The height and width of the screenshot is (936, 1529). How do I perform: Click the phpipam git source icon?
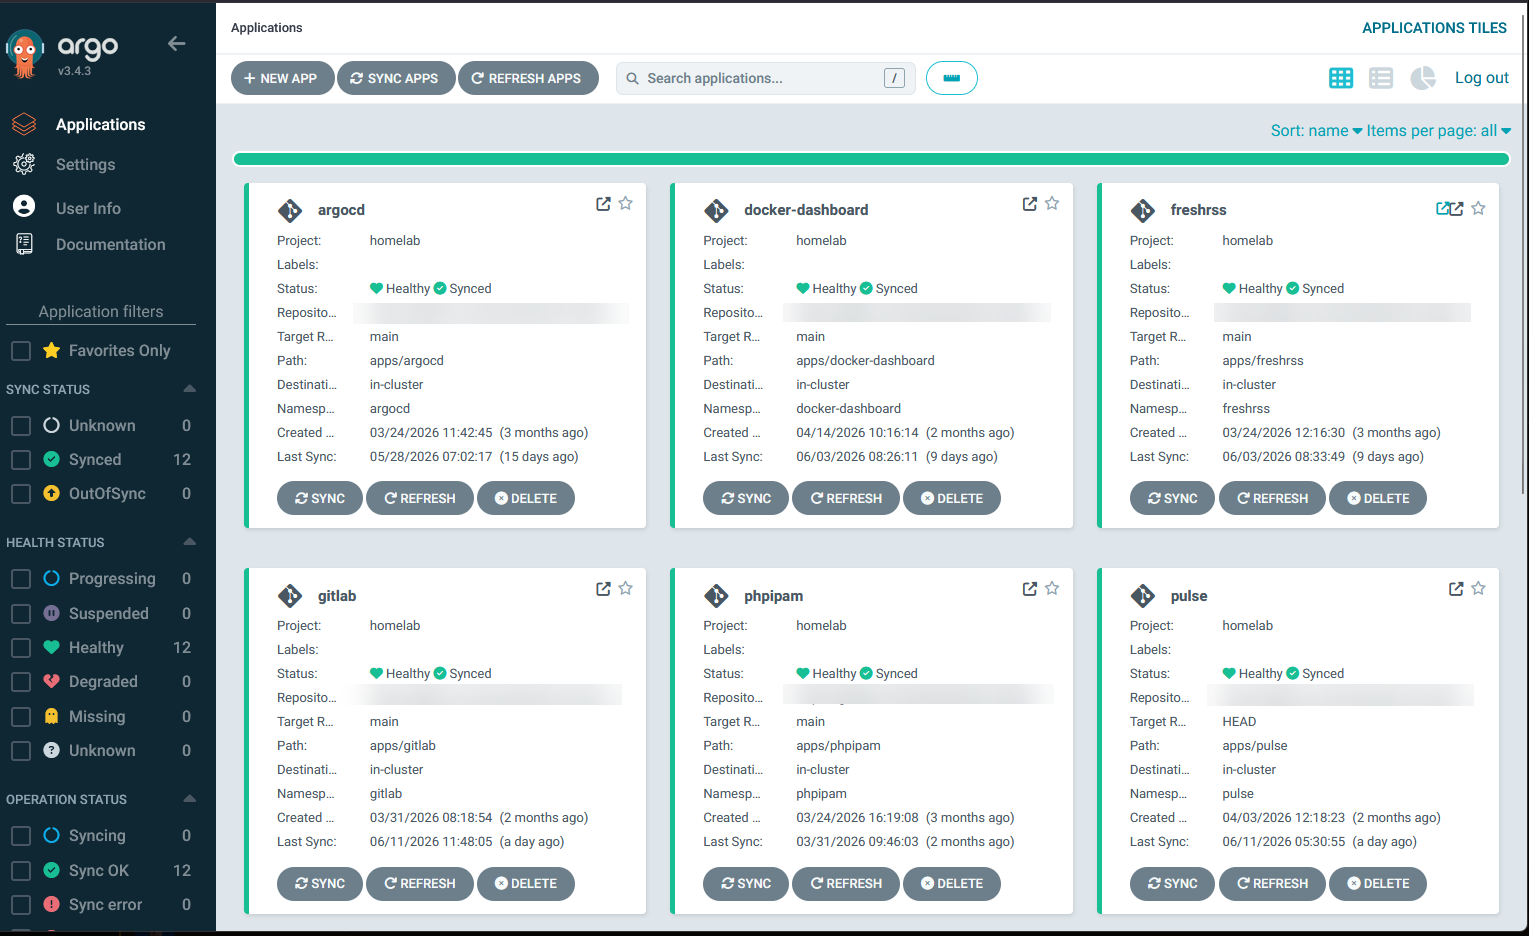(x=716, y=596)
